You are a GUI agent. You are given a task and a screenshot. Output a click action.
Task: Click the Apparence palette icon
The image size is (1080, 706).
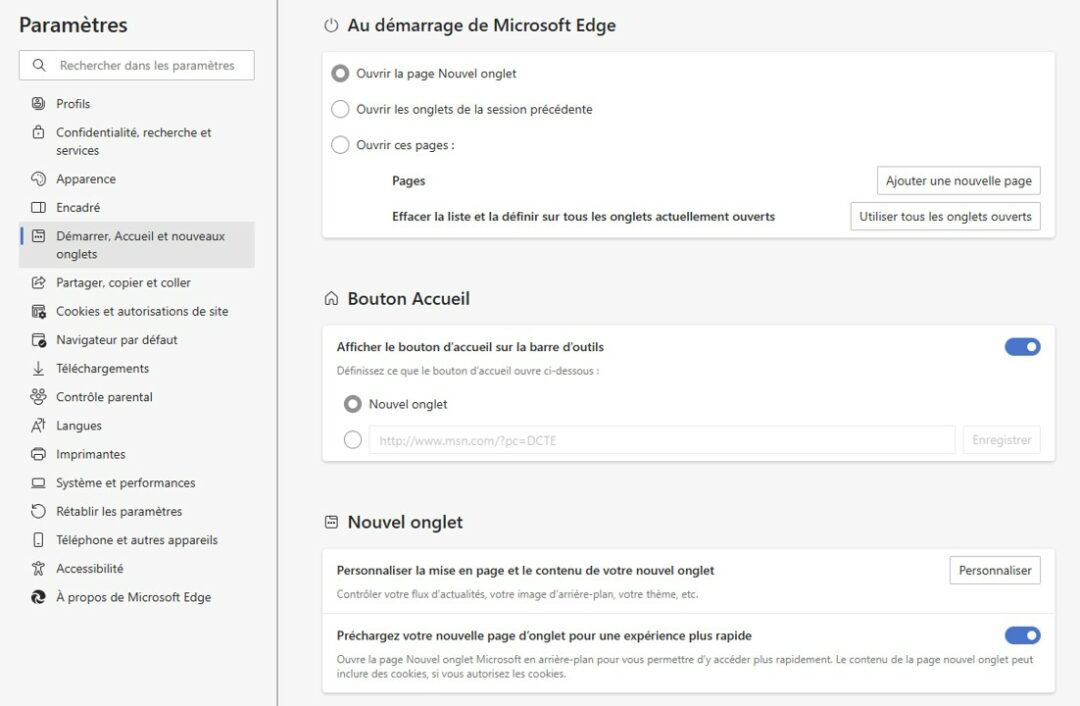[x=39, y=178]
